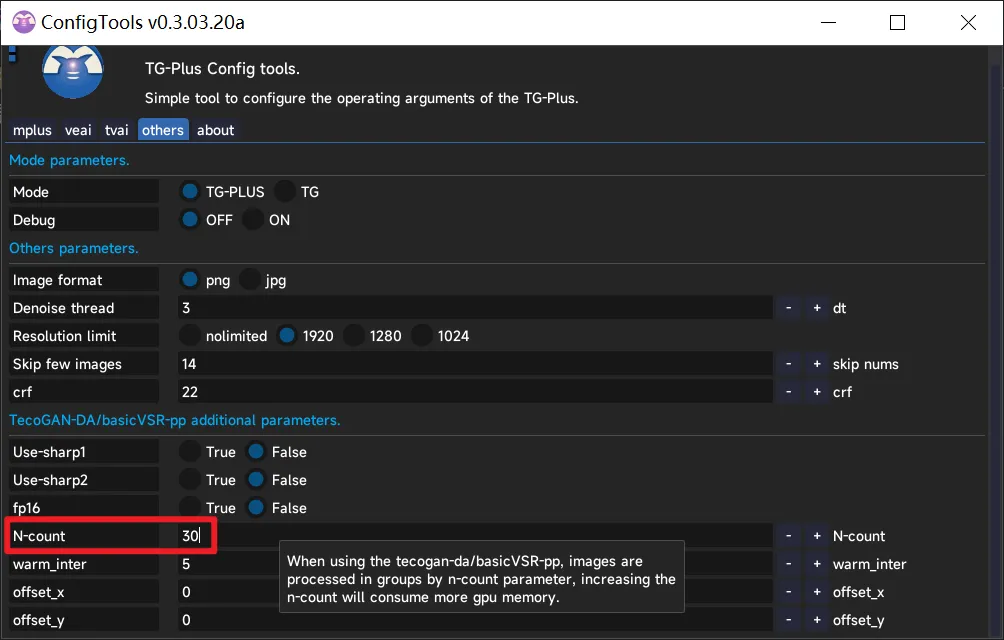Set Use-sharp1 to False
Screen dimensions: 1004x640
point(255,452)
